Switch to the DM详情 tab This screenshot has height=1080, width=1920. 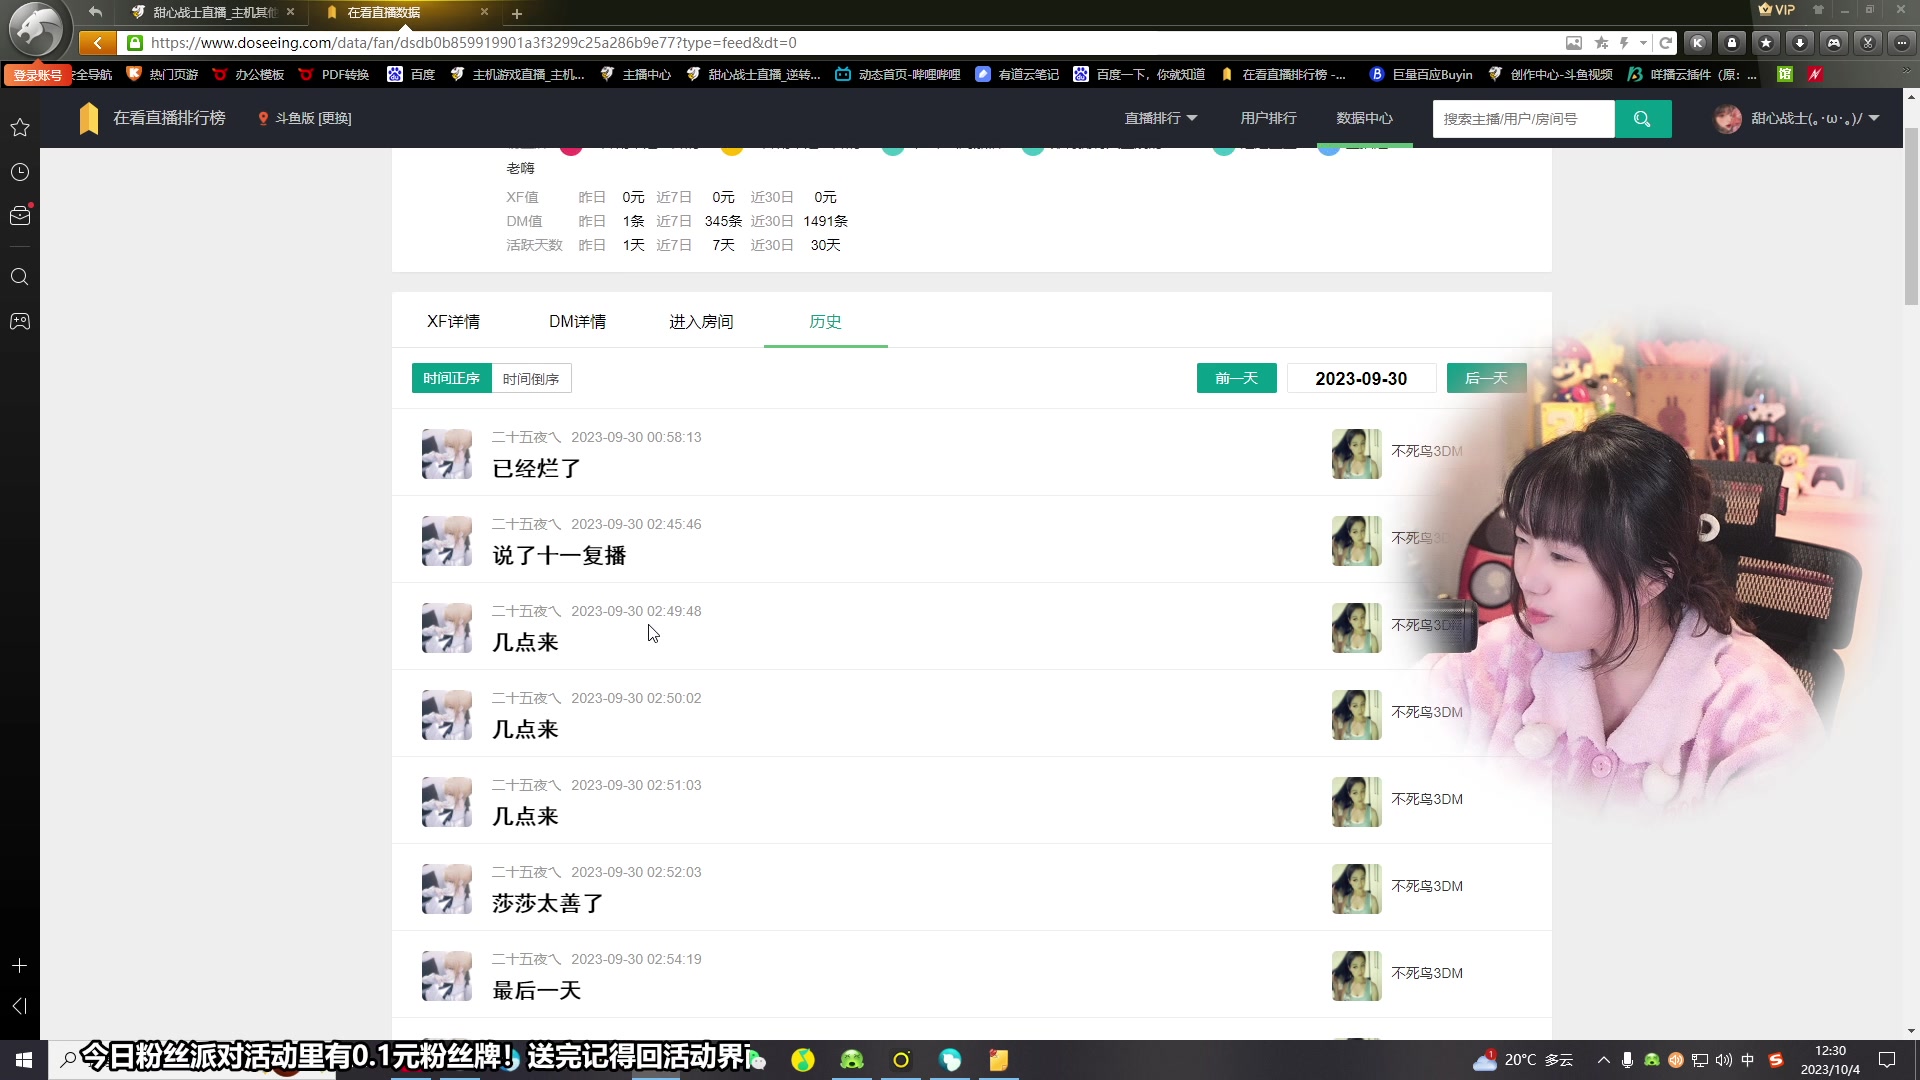(x=578, y=321)
